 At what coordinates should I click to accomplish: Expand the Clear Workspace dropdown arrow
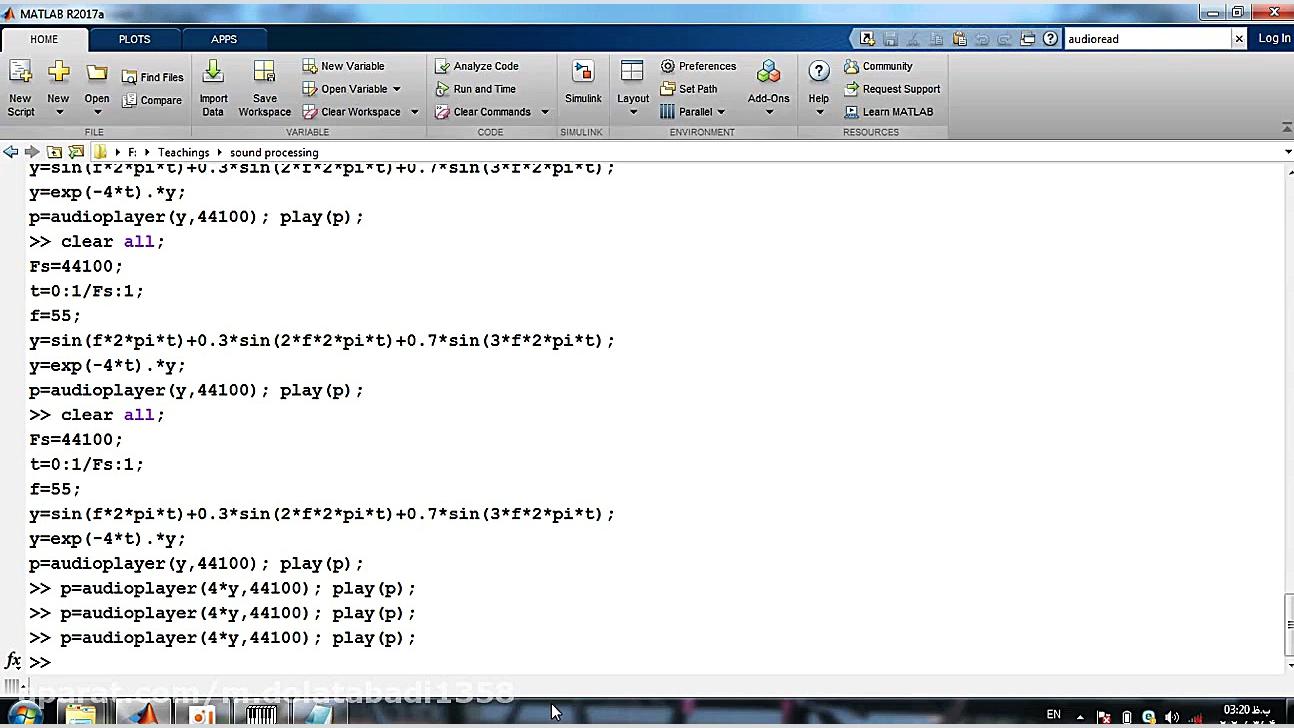click(414, 112)
